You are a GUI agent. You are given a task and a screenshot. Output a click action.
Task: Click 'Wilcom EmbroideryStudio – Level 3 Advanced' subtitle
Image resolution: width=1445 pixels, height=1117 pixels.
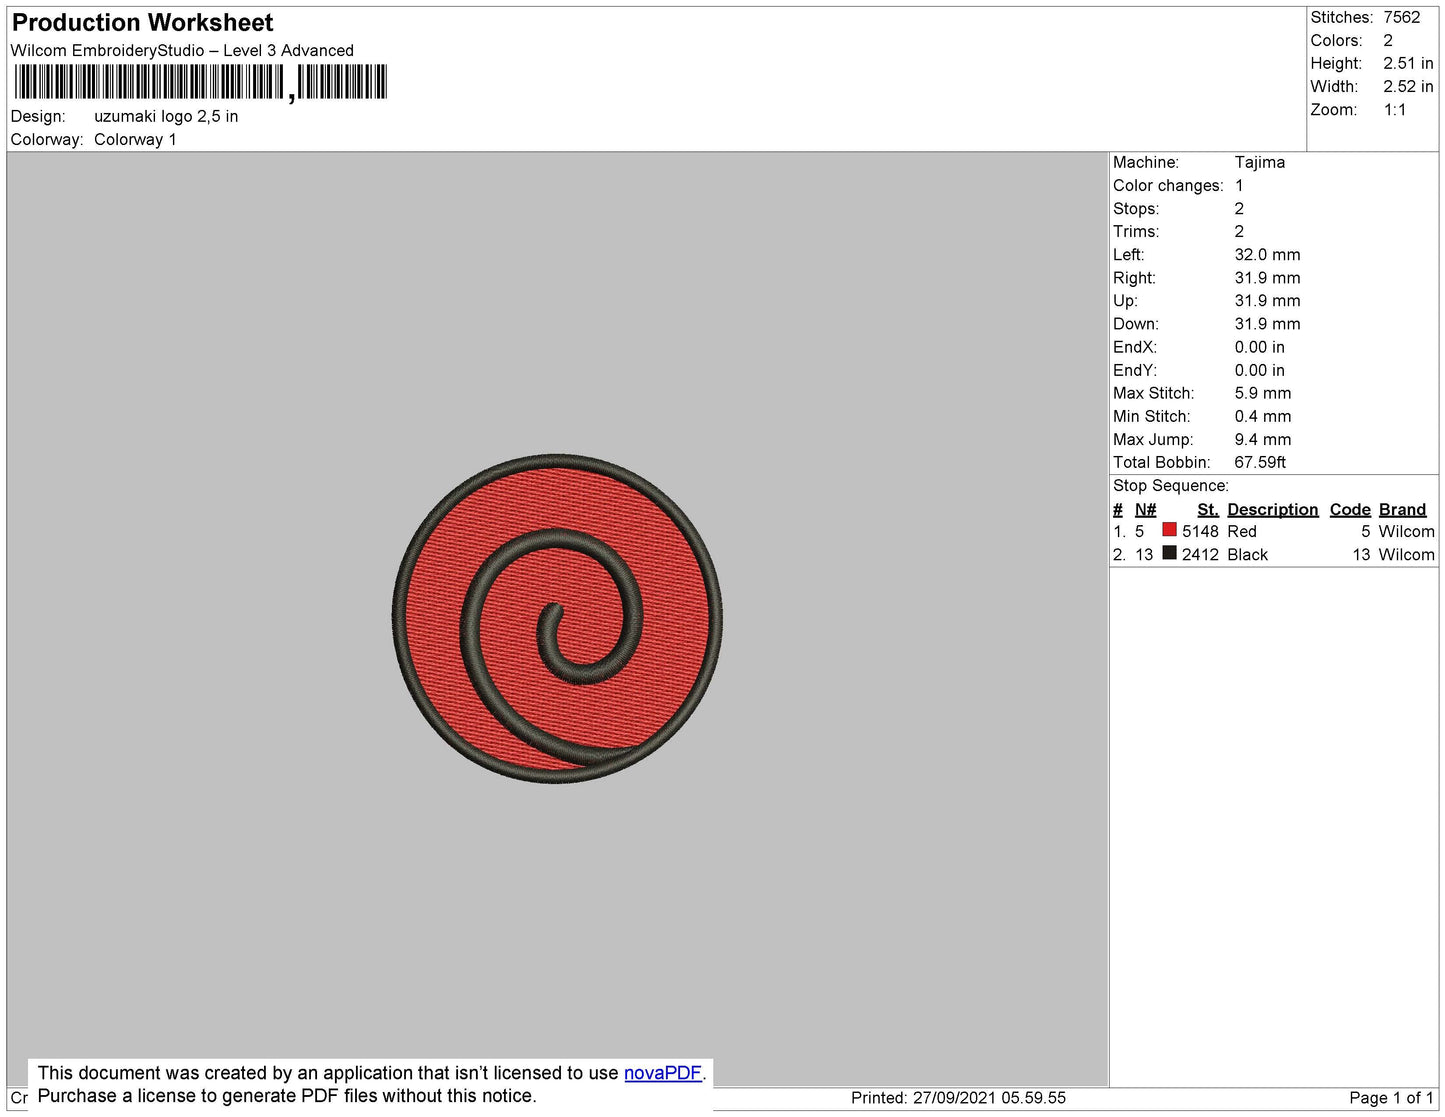click(x=182, y=50)
